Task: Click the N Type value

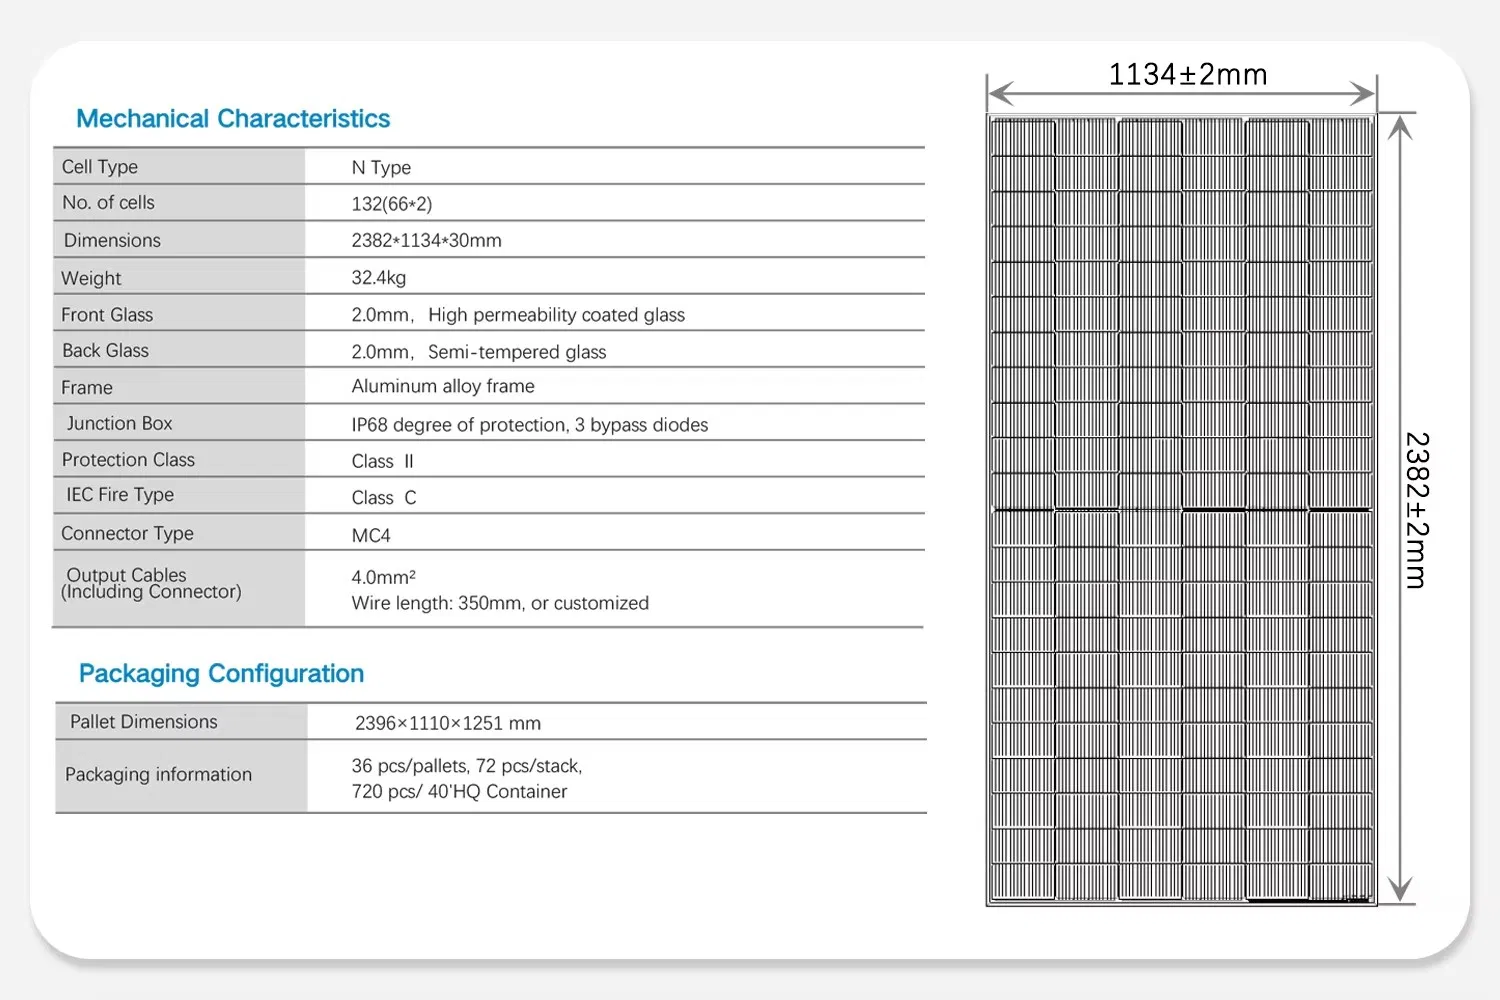Action: (380, 167)
